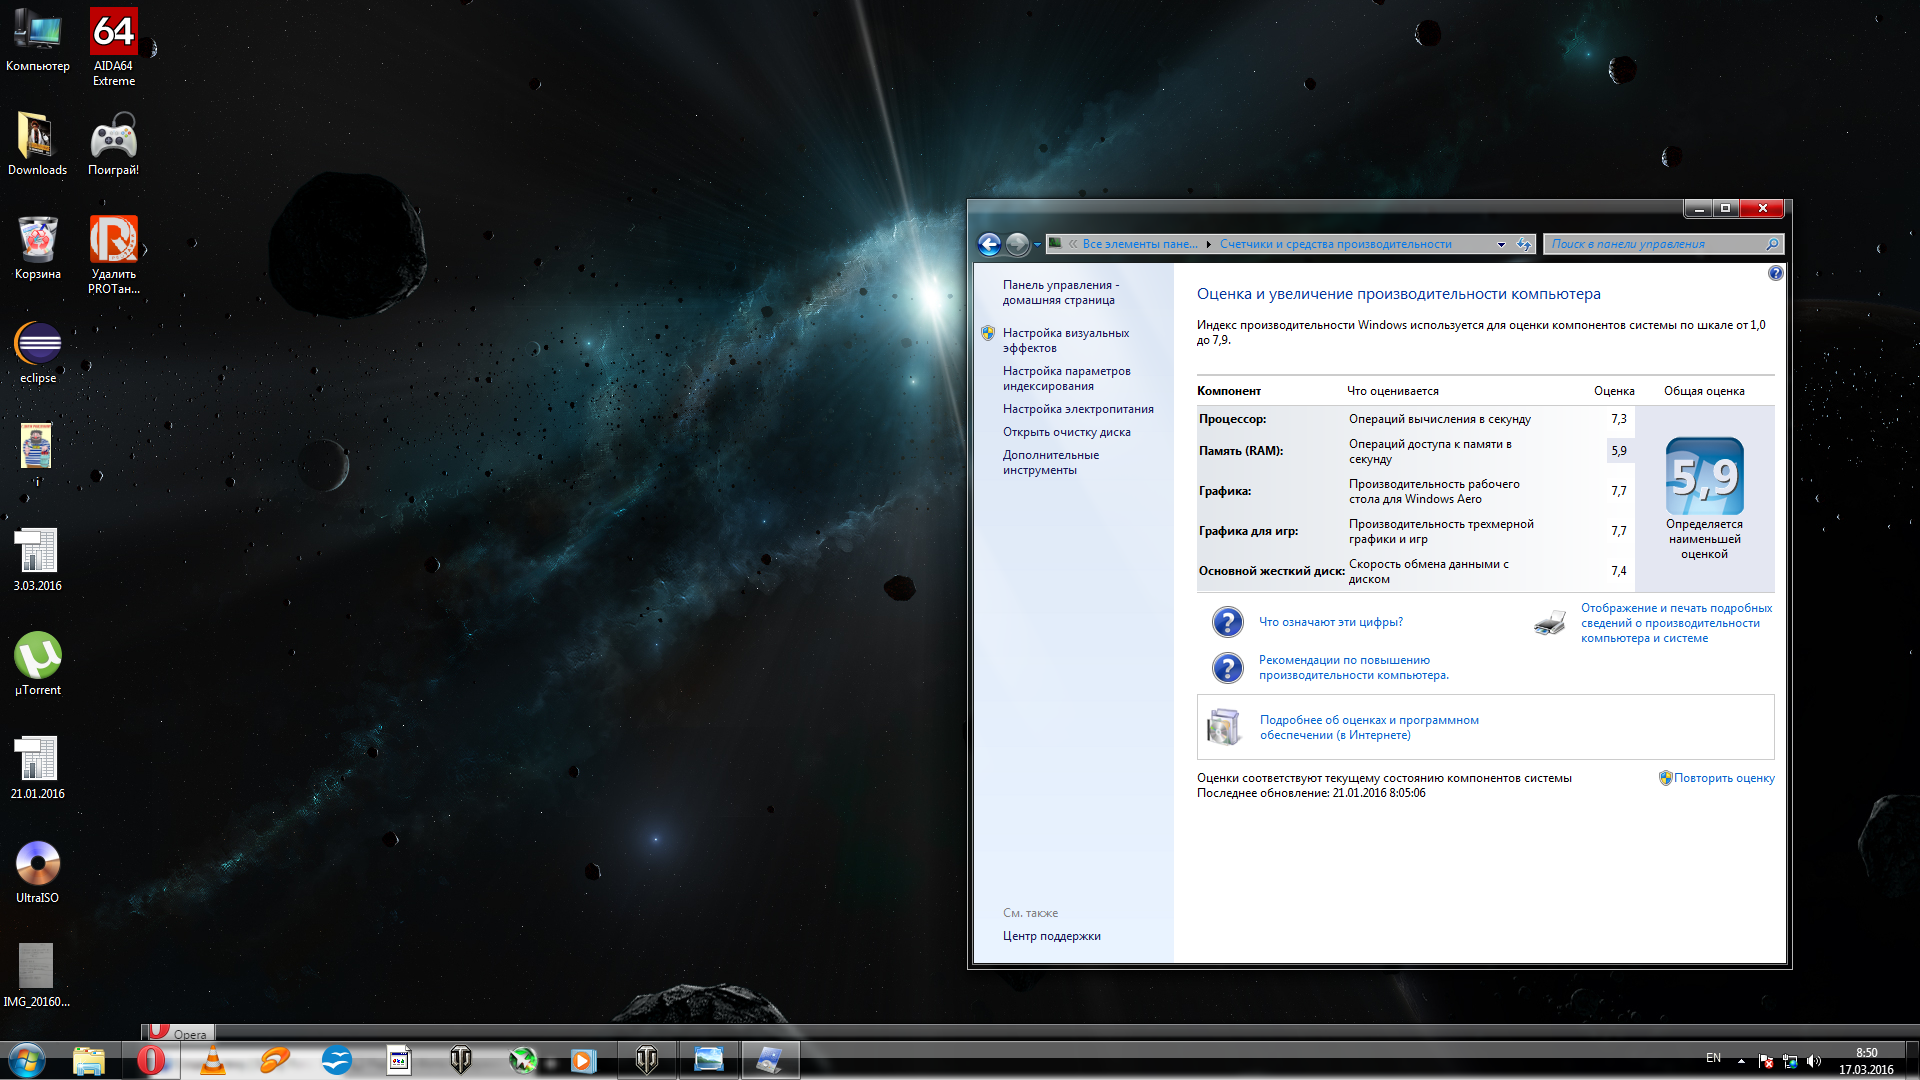
Task: Click the Счетчики и средства производительности breadcrumb
Action: click(x=1335, y=244)
